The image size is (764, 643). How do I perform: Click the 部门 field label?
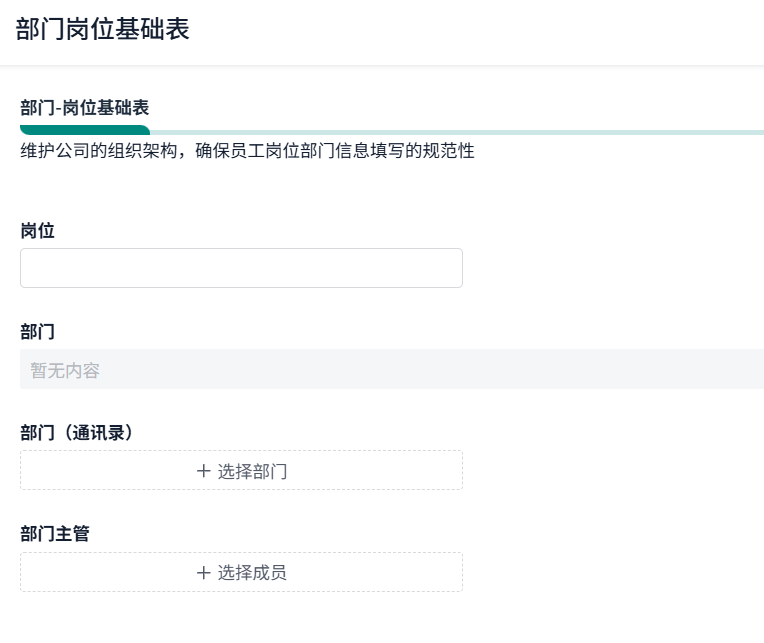38,332
